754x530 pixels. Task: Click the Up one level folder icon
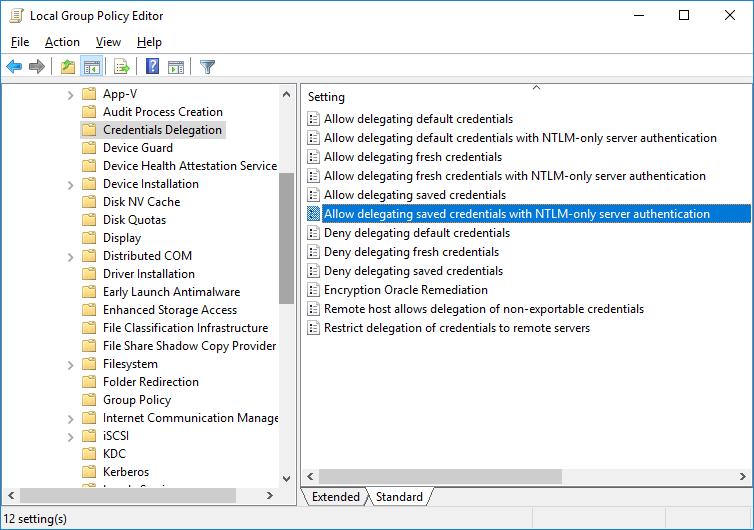point(68,66)
